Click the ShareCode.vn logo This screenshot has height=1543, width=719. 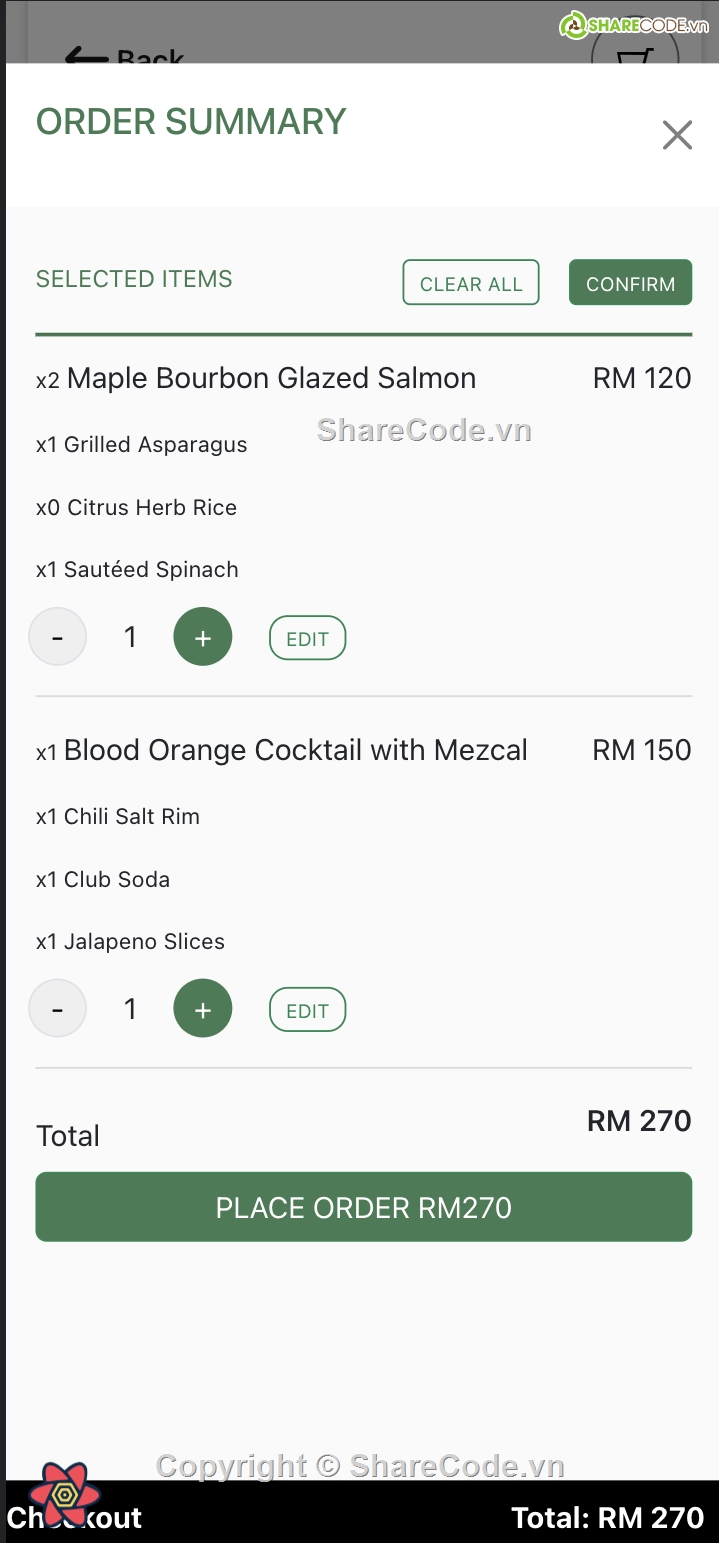(x=634, y=25)
